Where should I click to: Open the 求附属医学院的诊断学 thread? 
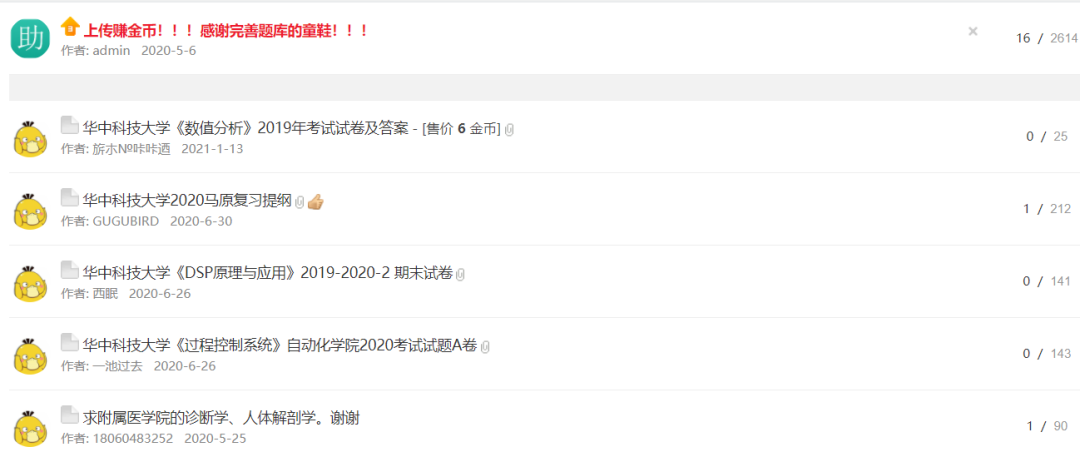pyautogui.click(x=221, y=418)
